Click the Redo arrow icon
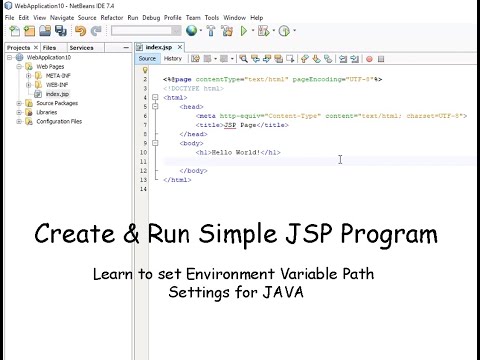The height and width of the screenshot is (360, 480). [x=96, y=31]
